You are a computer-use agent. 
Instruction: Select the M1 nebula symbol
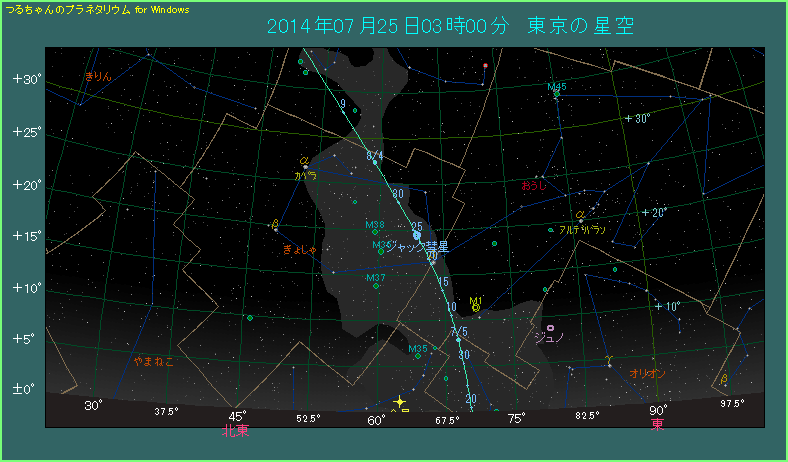(x=477, y=308)
